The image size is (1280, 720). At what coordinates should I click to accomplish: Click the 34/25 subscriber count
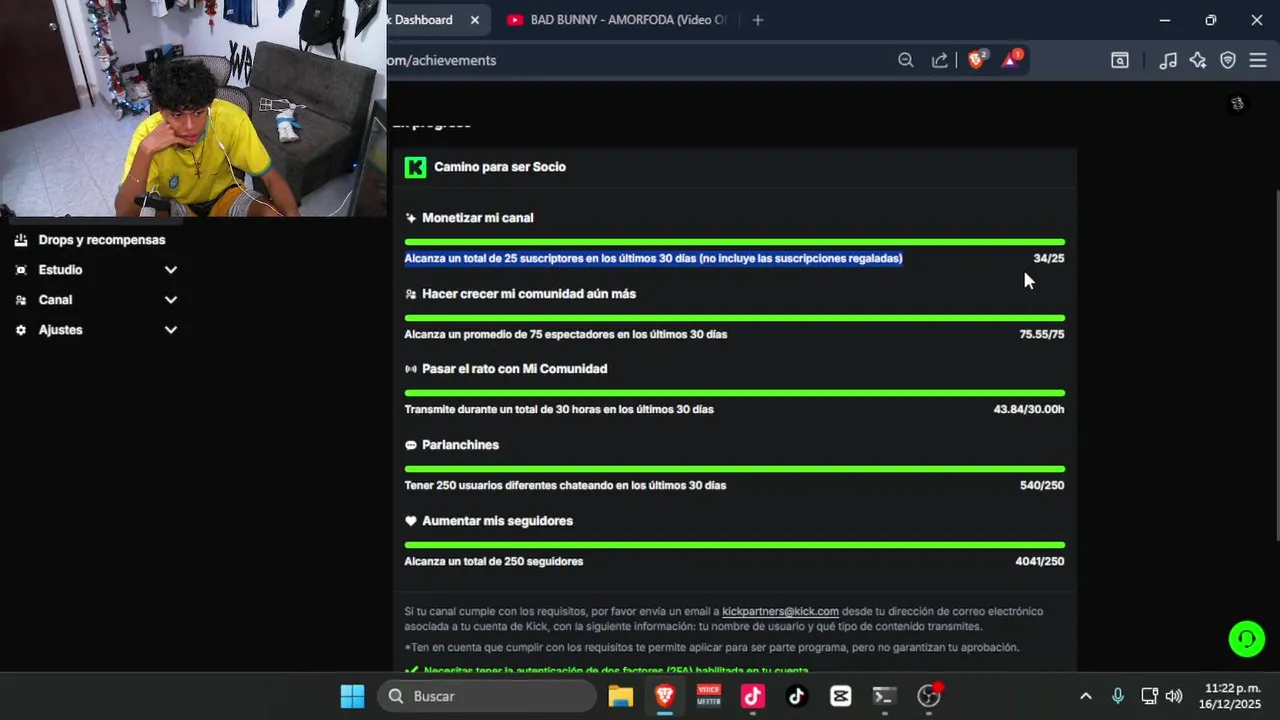click(1049, 258)
